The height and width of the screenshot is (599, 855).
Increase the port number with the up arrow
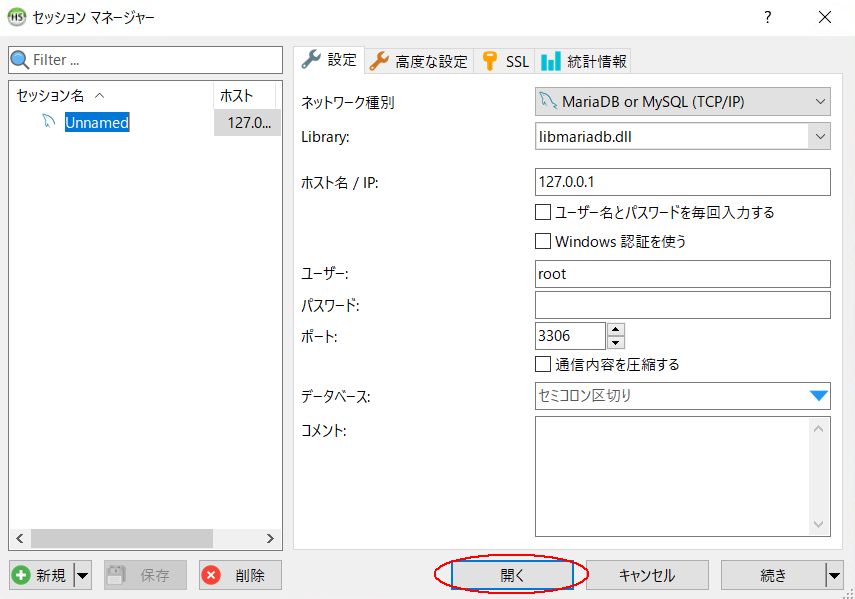pyautogui.click(x=616, y=329)
